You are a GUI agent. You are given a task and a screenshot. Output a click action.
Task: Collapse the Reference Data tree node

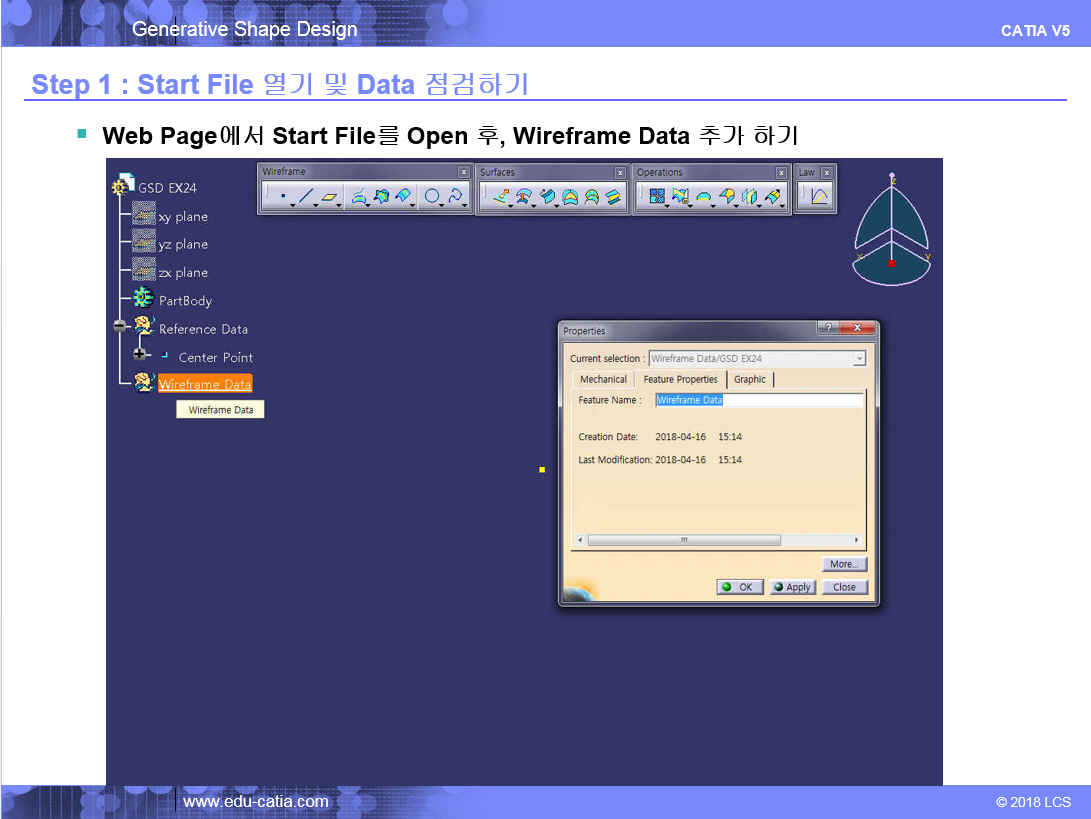[x=120, y=327]
